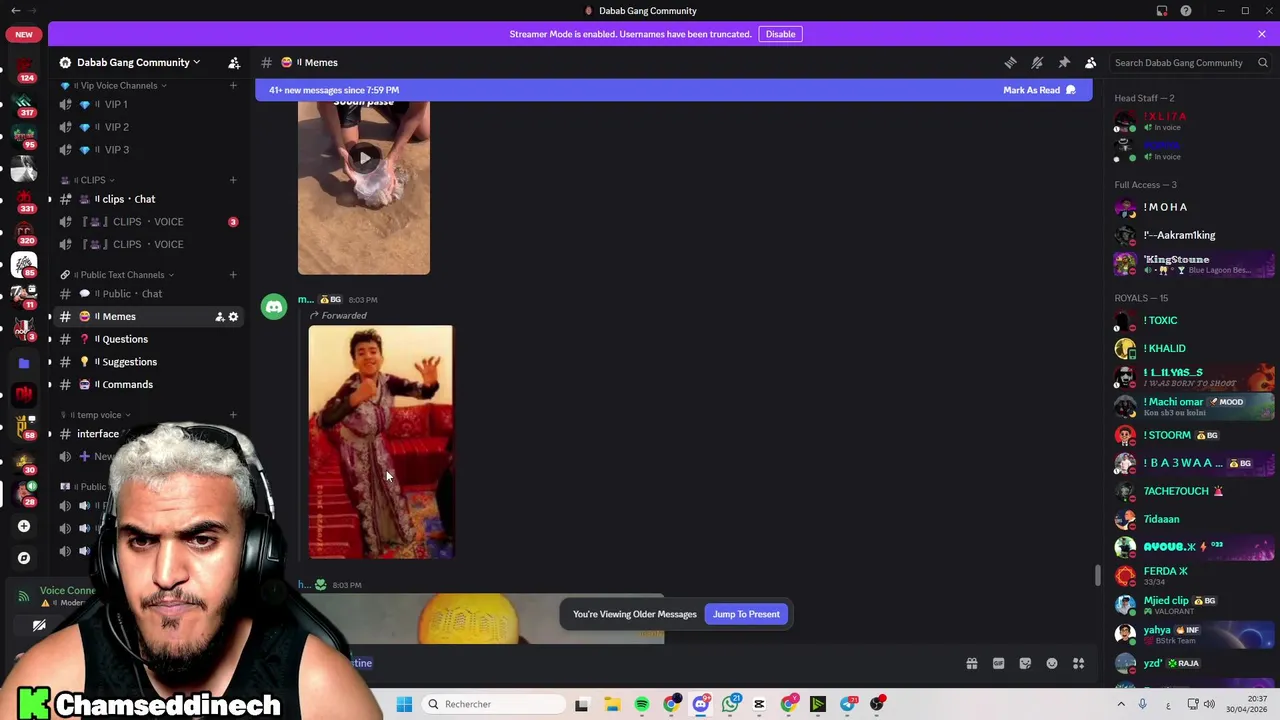1280x720 pixels.
Task: Click the NEW badge at top of server list
Action: coord(24,34)
